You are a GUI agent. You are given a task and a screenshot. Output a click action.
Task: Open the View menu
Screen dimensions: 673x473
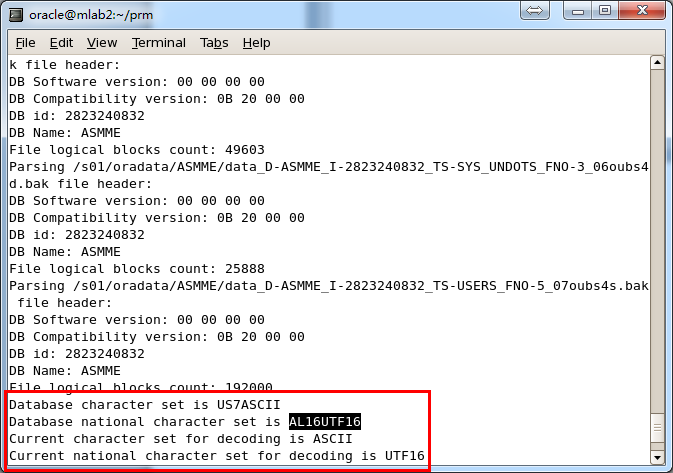101,43
